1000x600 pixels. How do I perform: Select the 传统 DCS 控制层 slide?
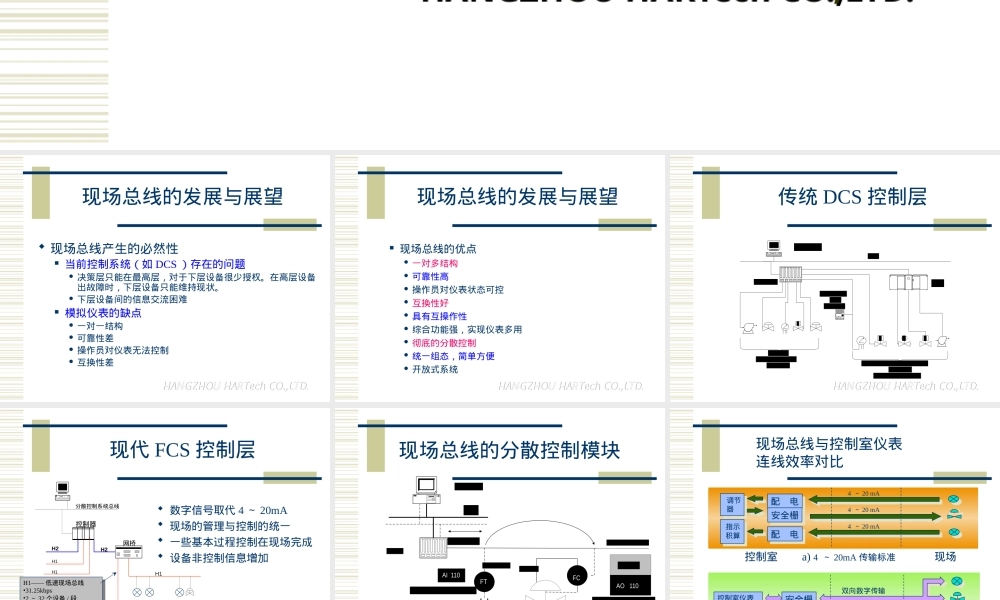[835, 279]
